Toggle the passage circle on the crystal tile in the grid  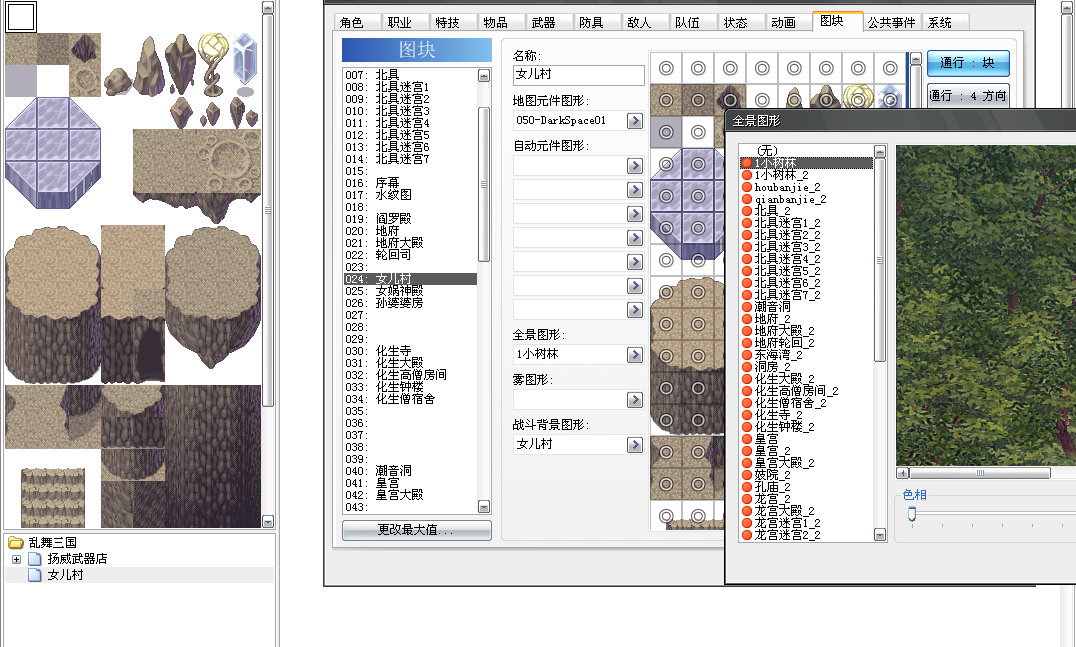[890, 100]
